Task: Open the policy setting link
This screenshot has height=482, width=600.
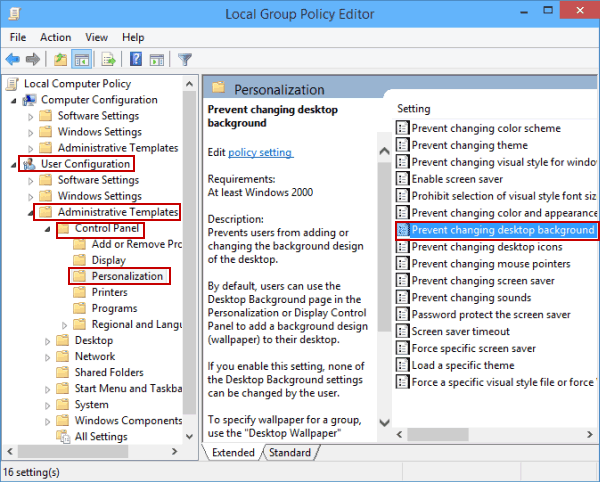Action: [260, 152]
